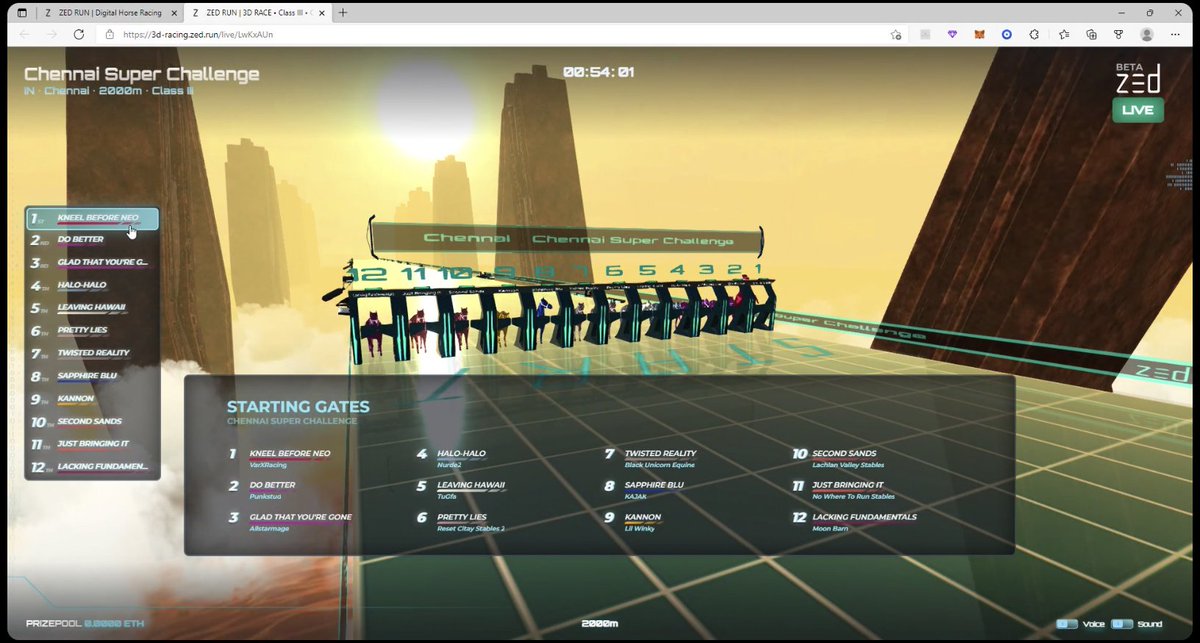Viewport: 1200px width, 643px height.
Task: Open the Favorites list icon
Action: [x=1064, y=34]
